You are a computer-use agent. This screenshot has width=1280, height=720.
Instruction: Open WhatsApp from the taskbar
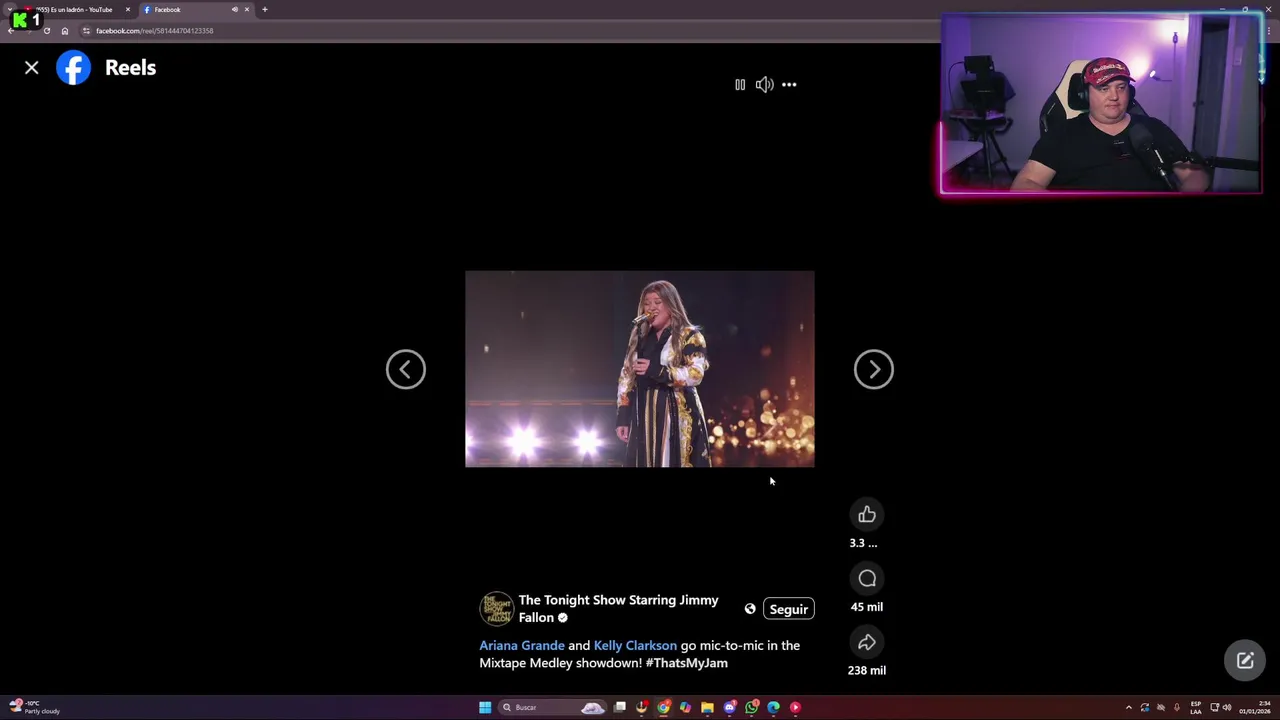point(751,708)
